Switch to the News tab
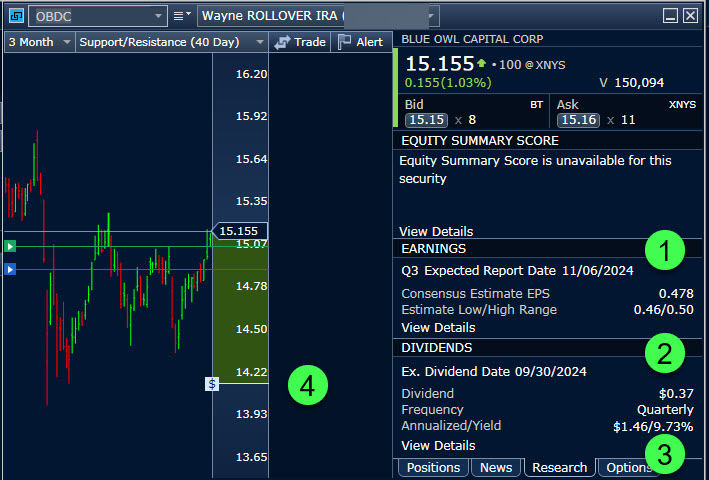This screenshot has height=480, width=709. pyautogui.click(x=496, y=468)
